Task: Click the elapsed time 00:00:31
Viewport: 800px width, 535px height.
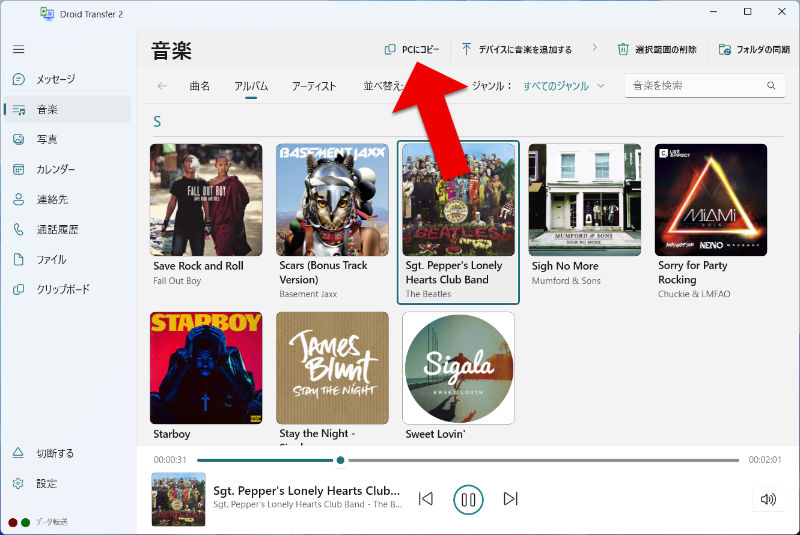Action: pyautogui.click(x=170, y=460)
